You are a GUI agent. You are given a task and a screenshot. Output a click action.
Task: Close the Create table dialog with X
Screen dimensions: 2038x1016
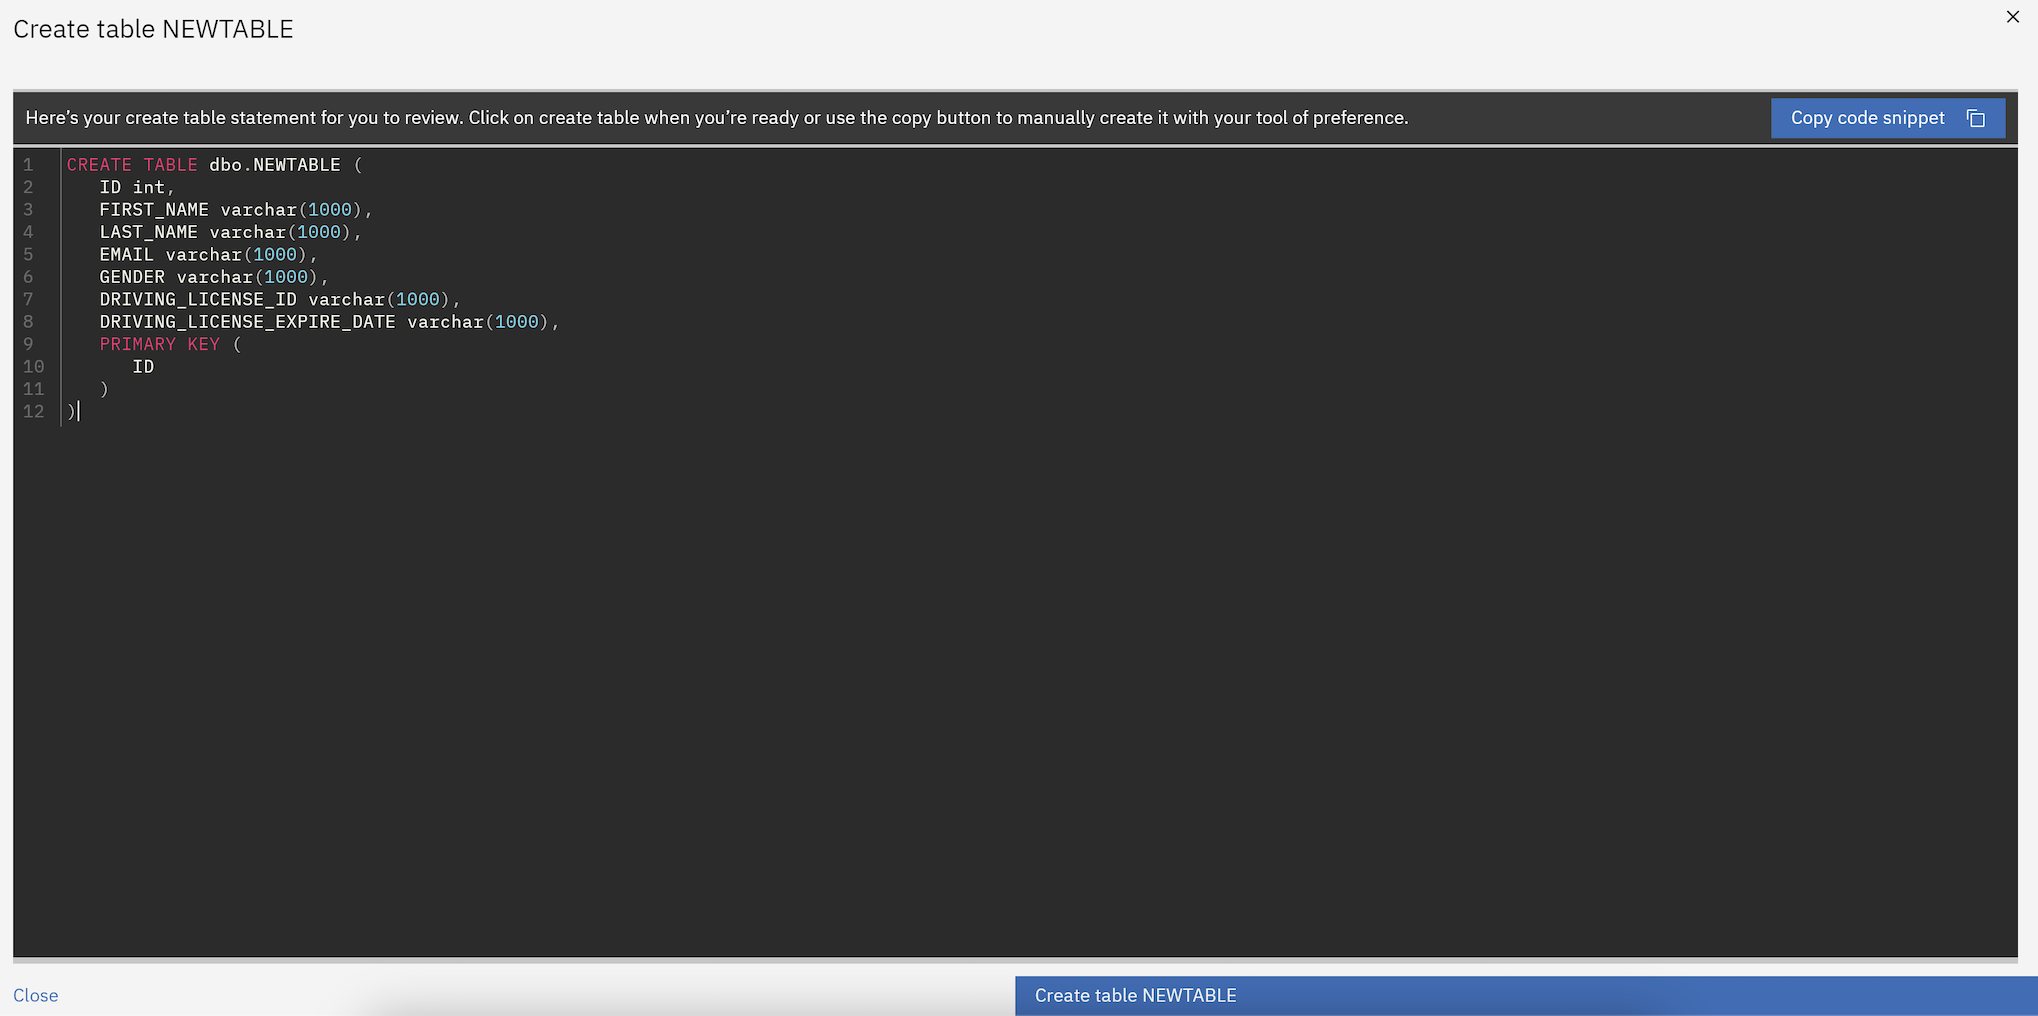coord(2012,17)
